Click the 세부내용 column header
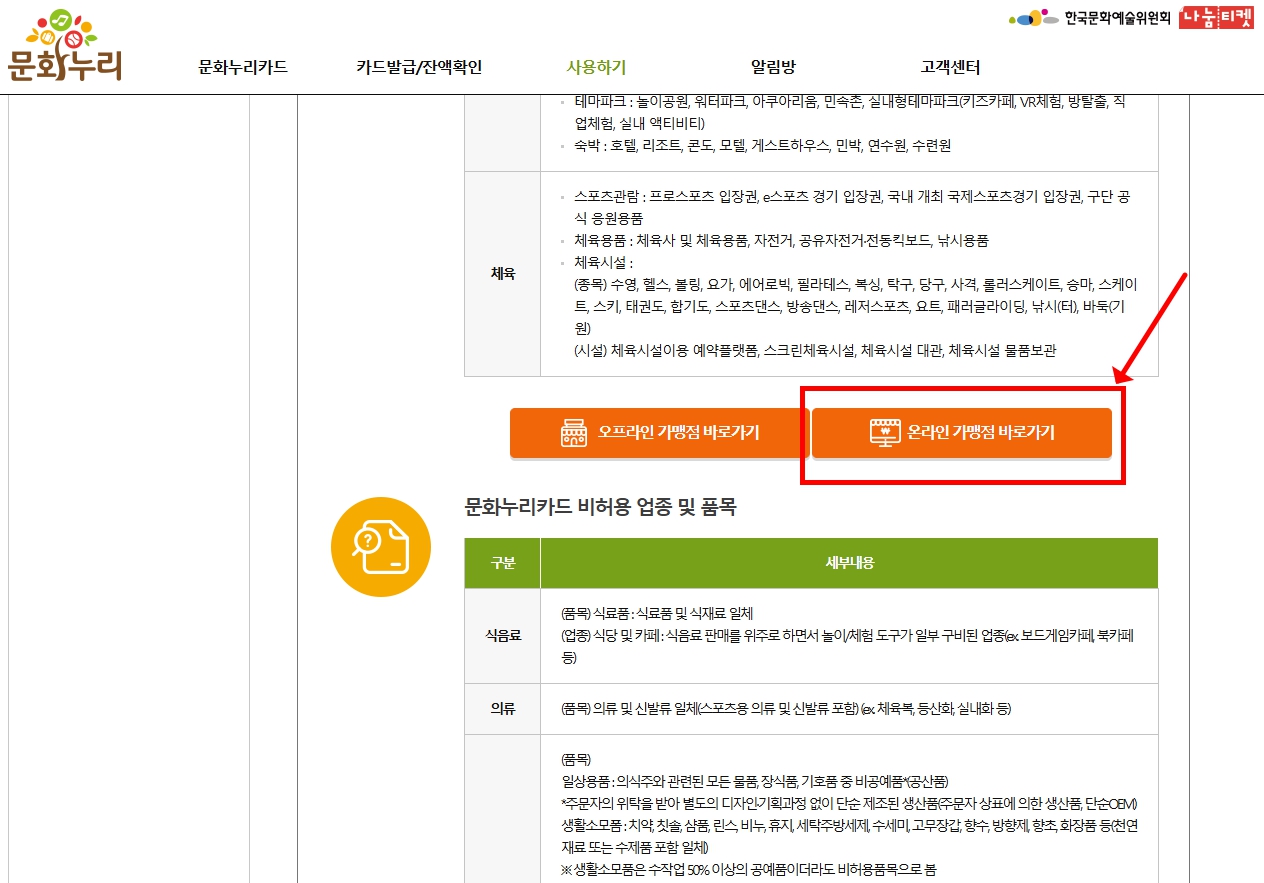Viewport: 1264px width, 883px height. (x=849, y=563)
